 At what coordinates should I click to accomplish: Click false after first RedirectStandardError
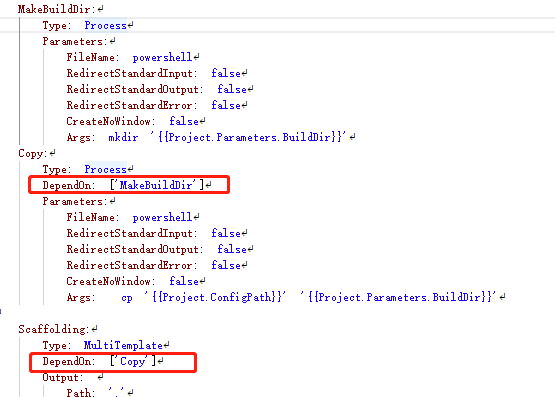[226, 105]
